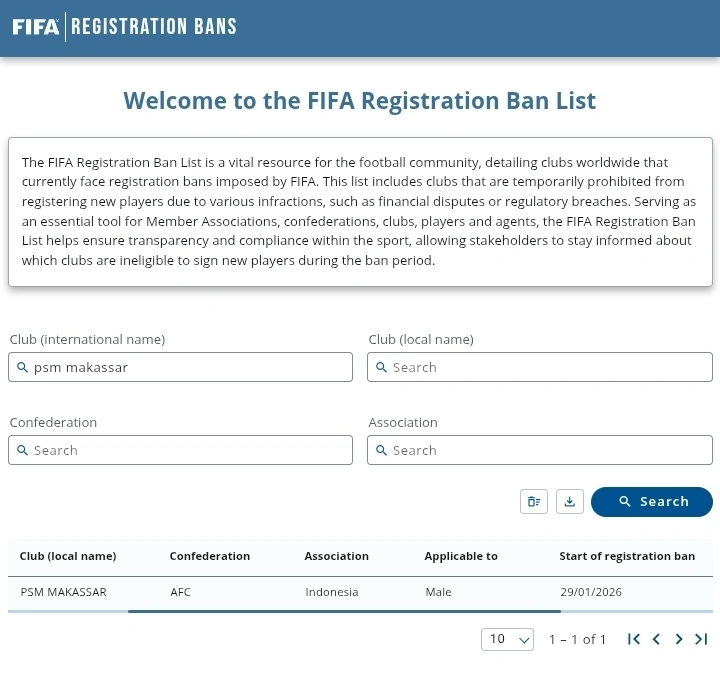Open the Confederation search field
The height and width of the screenshot is (678, 720).
tap(180, 450)
